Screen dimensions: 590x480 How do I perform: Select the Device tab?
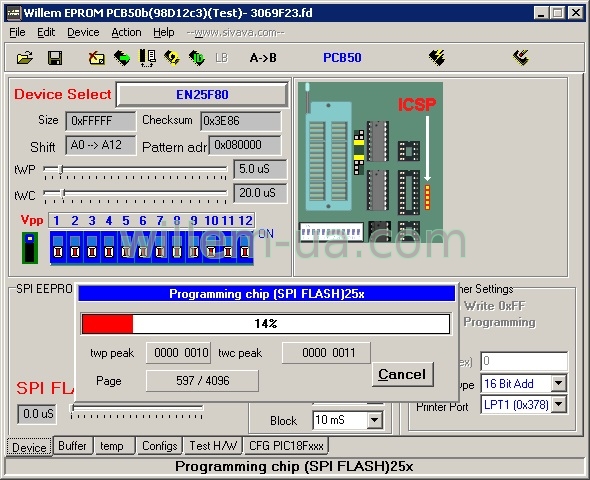[x=29, y=447]
